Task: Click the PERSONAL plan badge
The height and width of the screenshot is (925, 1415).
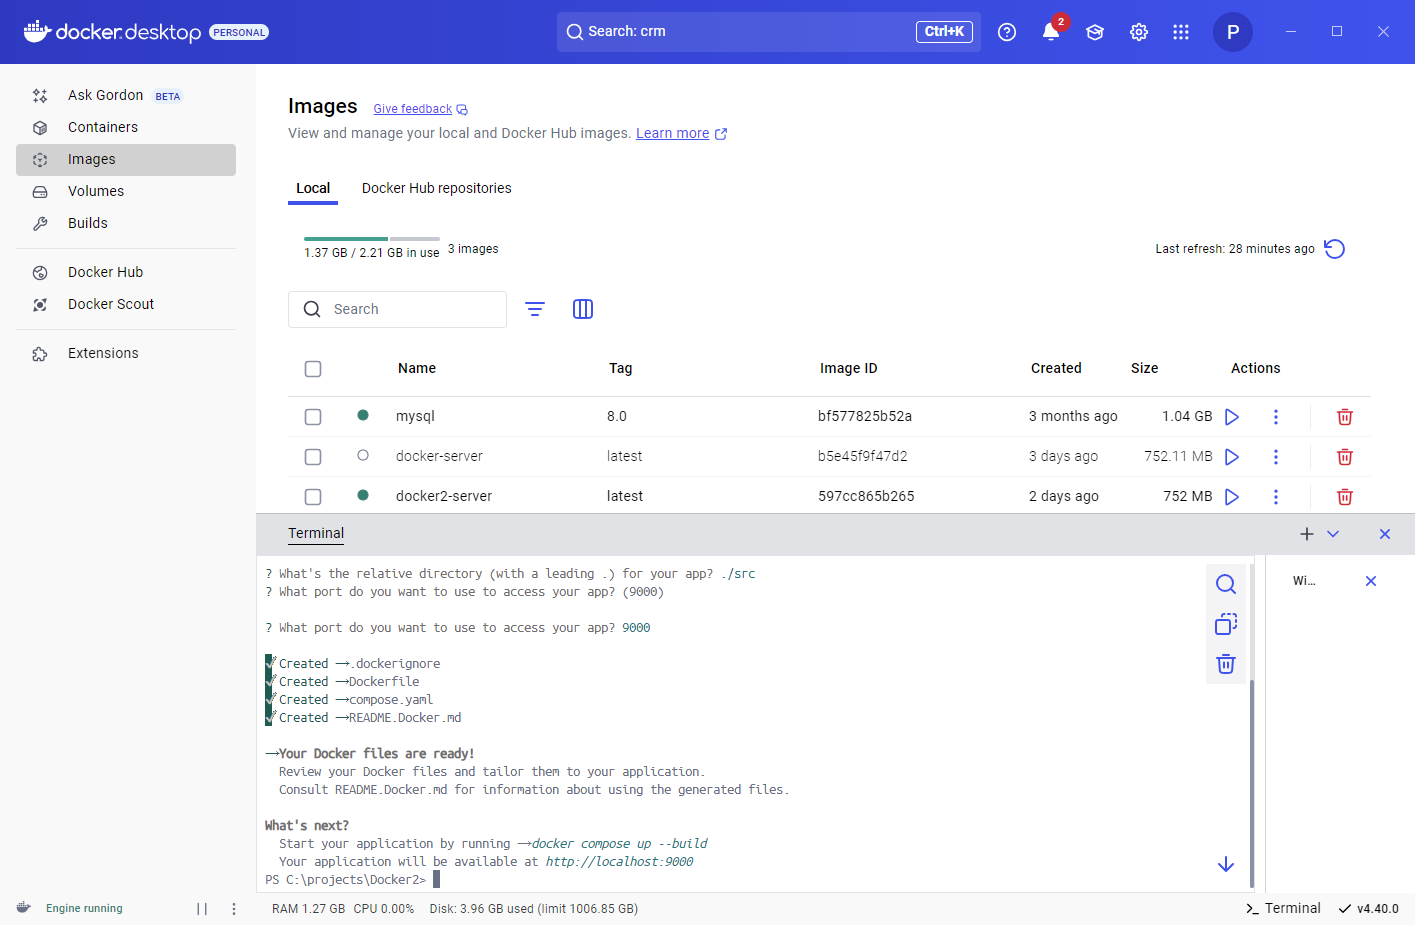Action: [239, 33]
